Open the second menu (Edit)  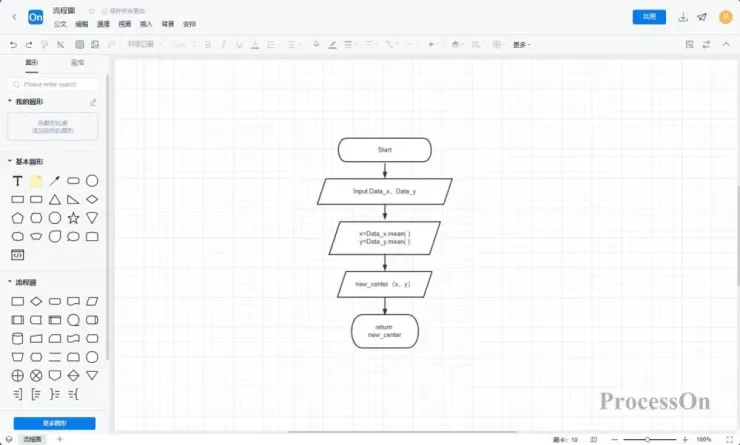pyautogui.click(x=82, y=24)
